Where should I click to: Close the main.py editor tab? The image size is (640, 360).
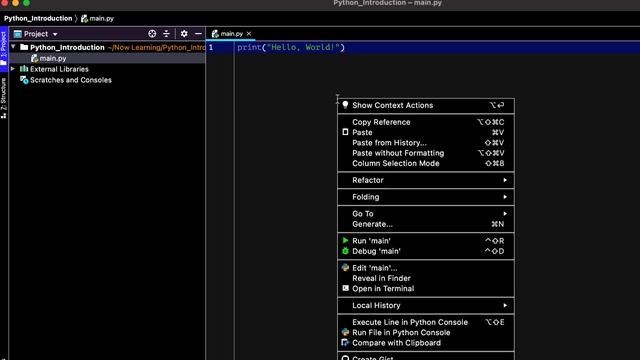pos(249,34)
